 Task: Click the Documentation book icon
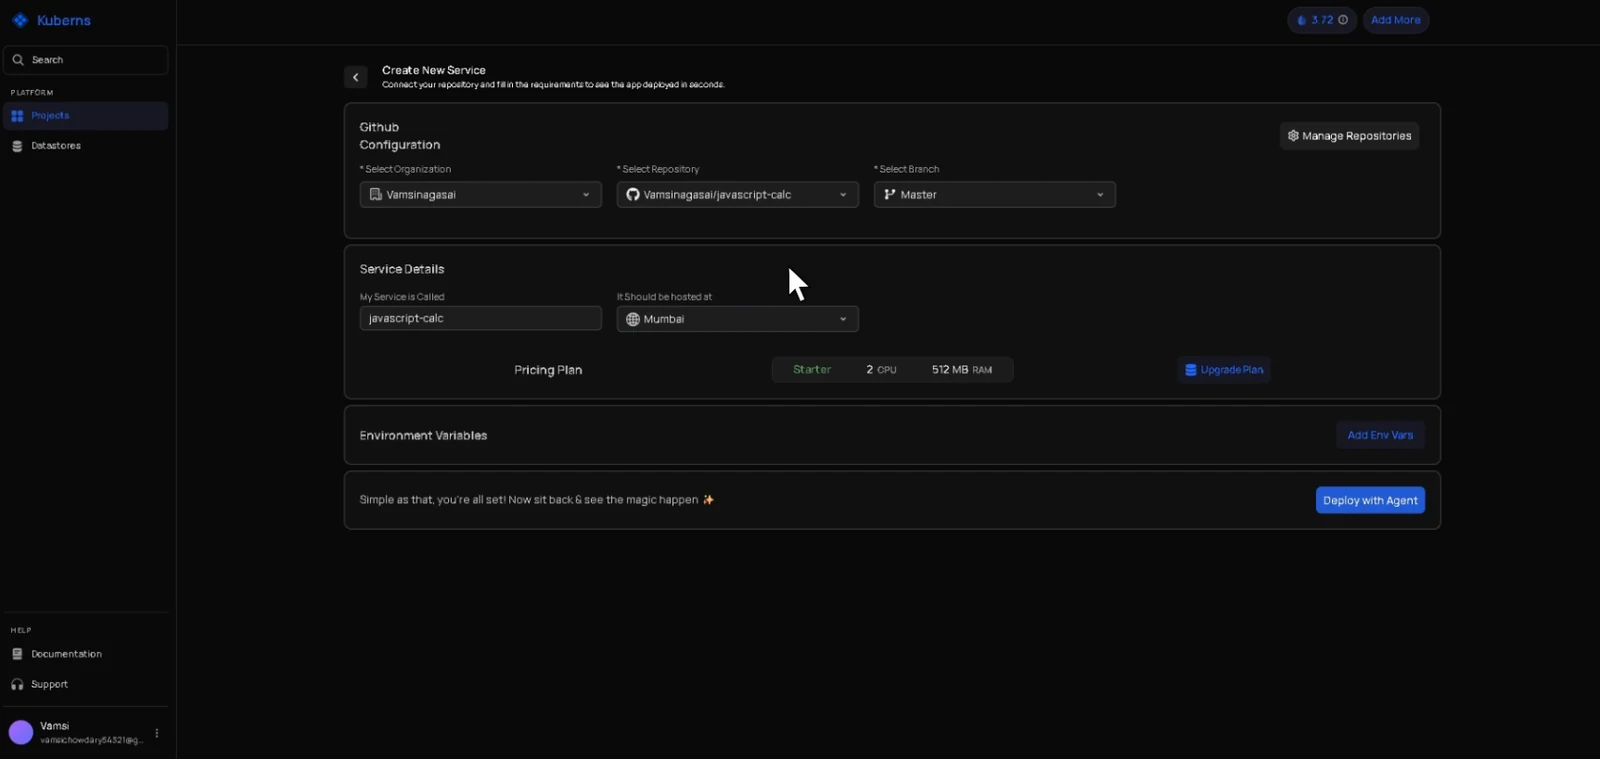[x=17, y=654]
